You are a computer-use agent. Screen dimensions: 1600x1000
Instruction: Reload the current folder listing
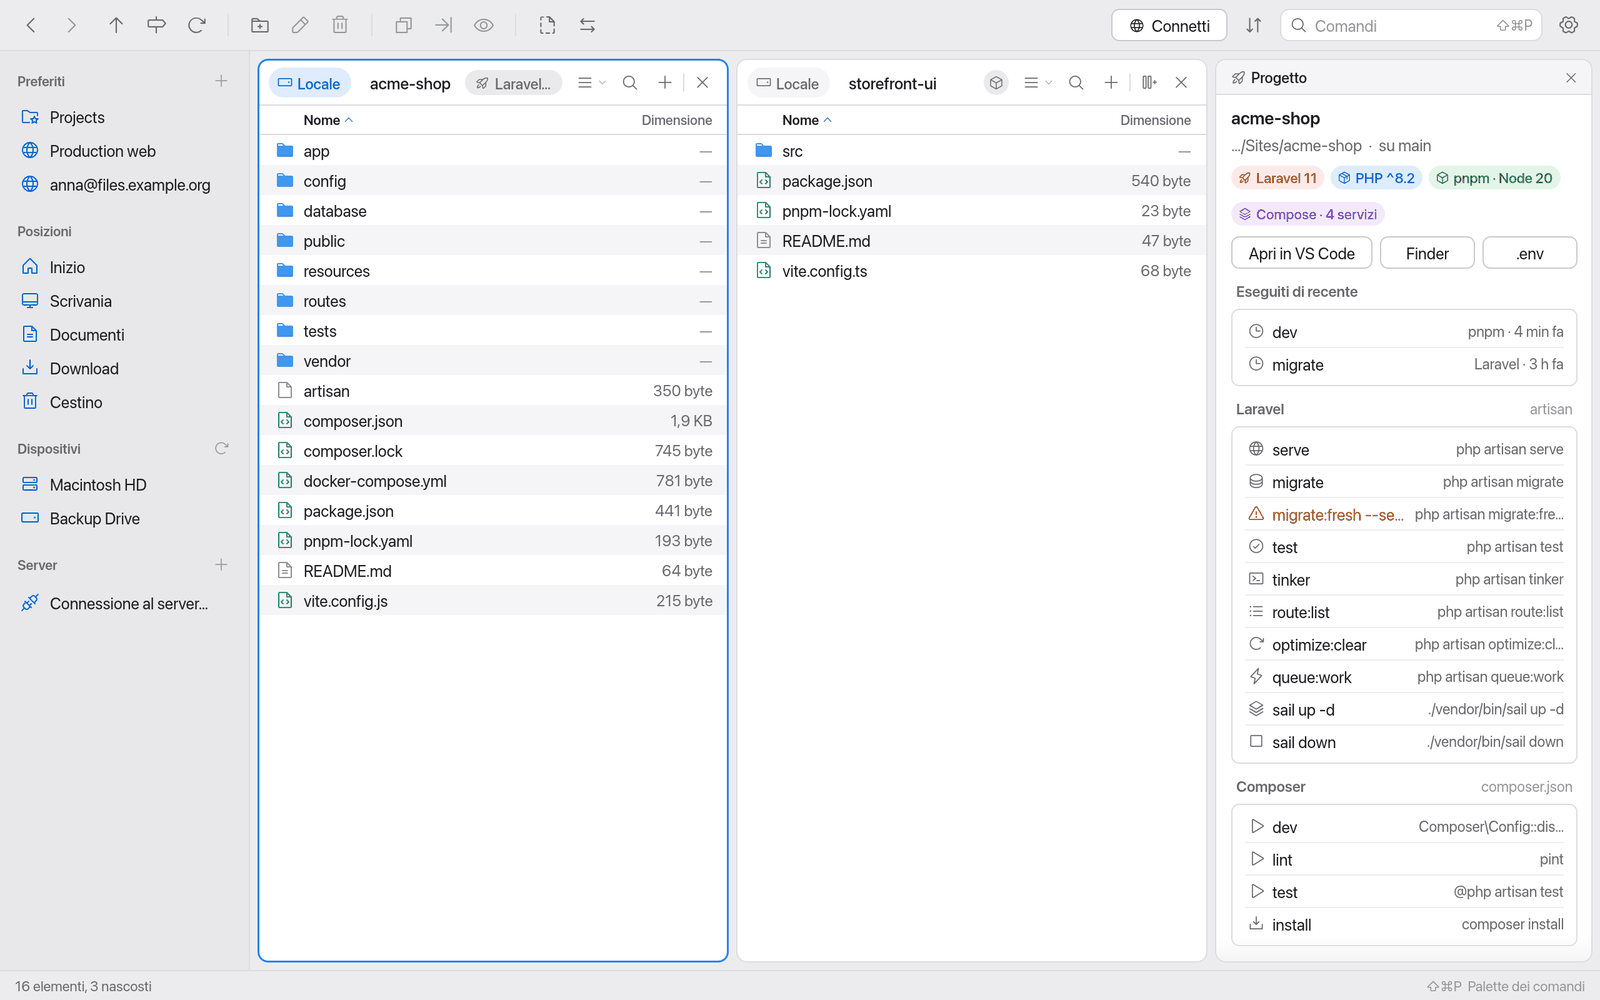coord(197,25)
